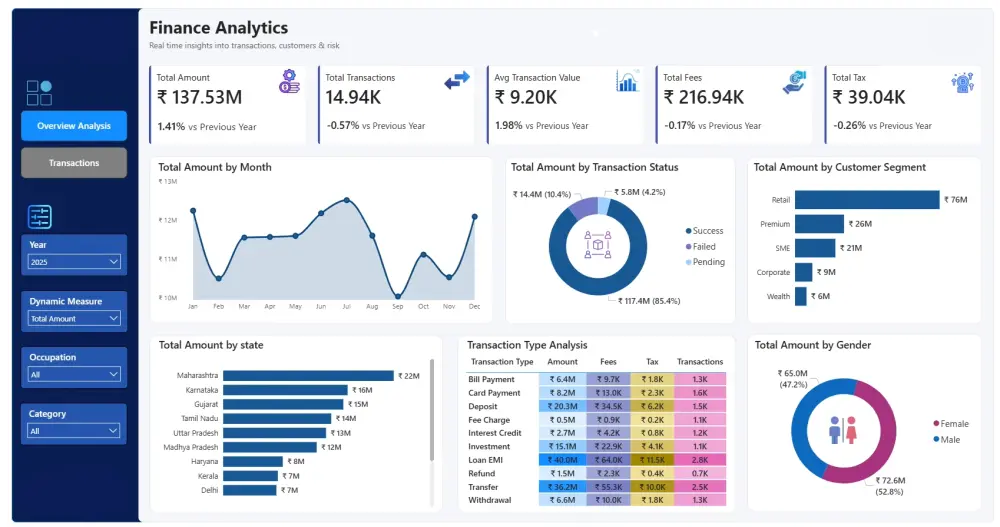Click the Loan EMI row label
The height and width of the screenshot is (527, 1000).
[x=485, y=460]
